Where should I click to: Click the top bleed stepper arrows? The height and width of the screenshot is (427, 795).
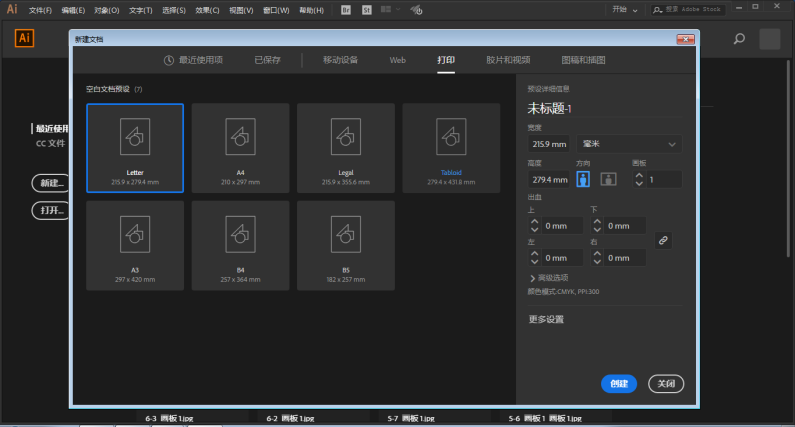(x=534, y=226)
